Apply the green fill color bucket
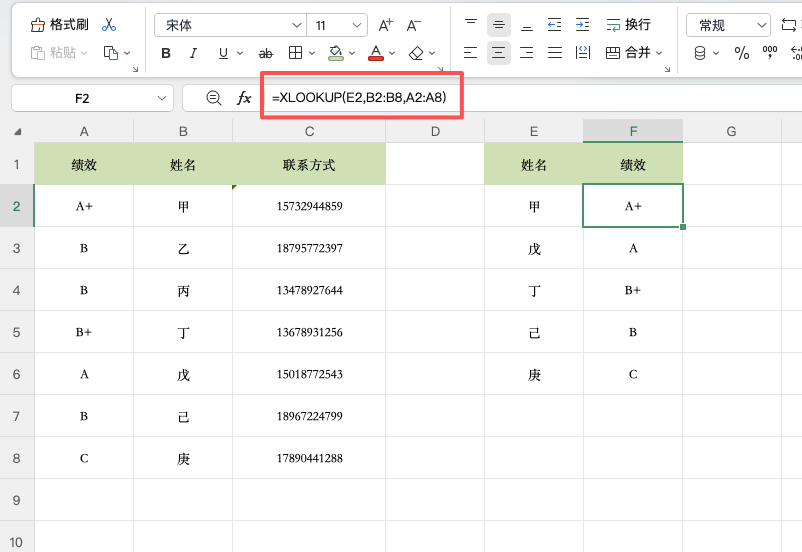Screen dimensions: 802x552 [x=336, y=53]
